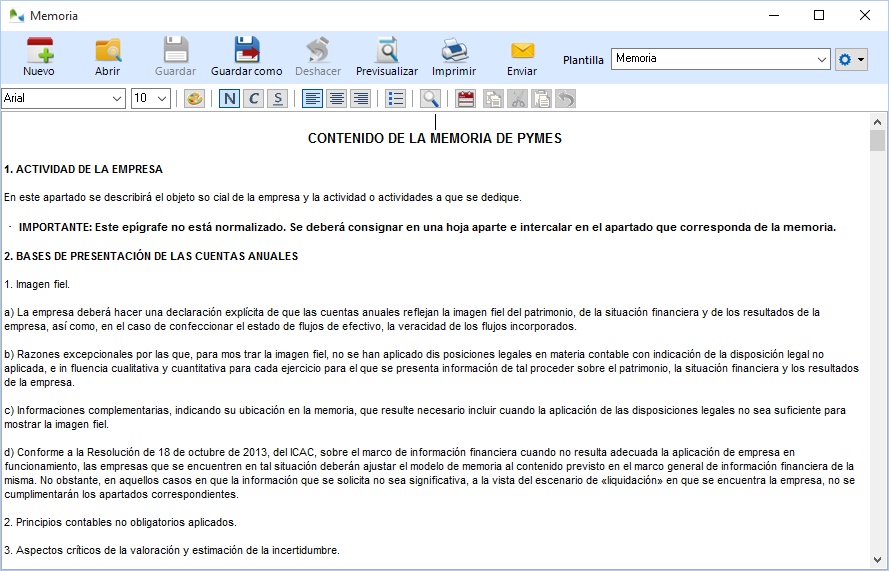Click line '3. Aspectos críticos de la valoración'
The height and width of the screenshot is (571, 889).
(172, 550)
